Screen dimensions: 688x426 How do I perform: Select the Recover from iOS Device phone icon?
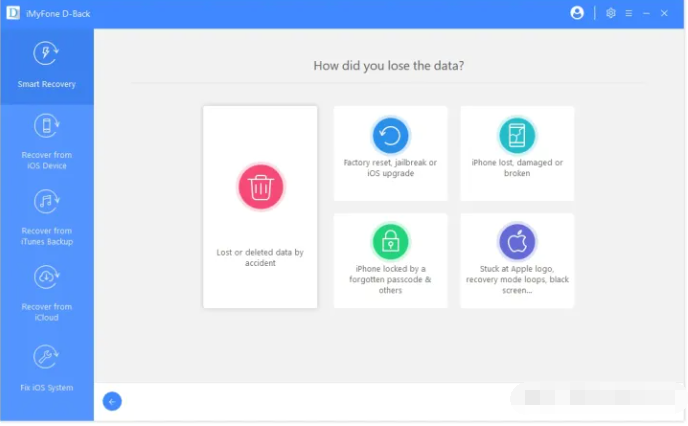[x=46, y=125]
